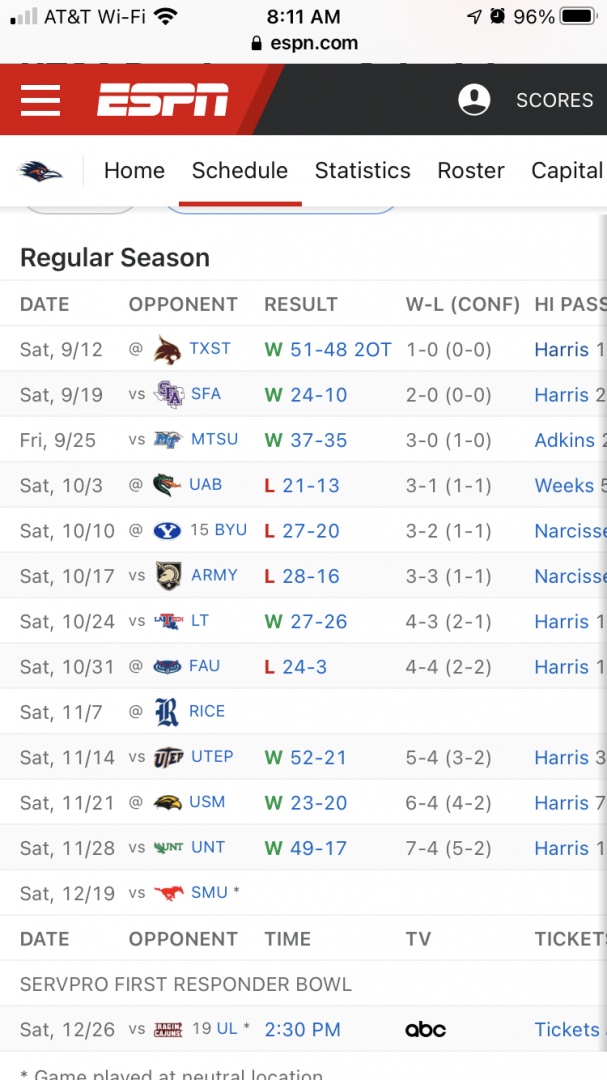The height and width of the screenshot is (1080, 607).
Task: Tap the UTEP Miners logo
Action: [168, 758]
